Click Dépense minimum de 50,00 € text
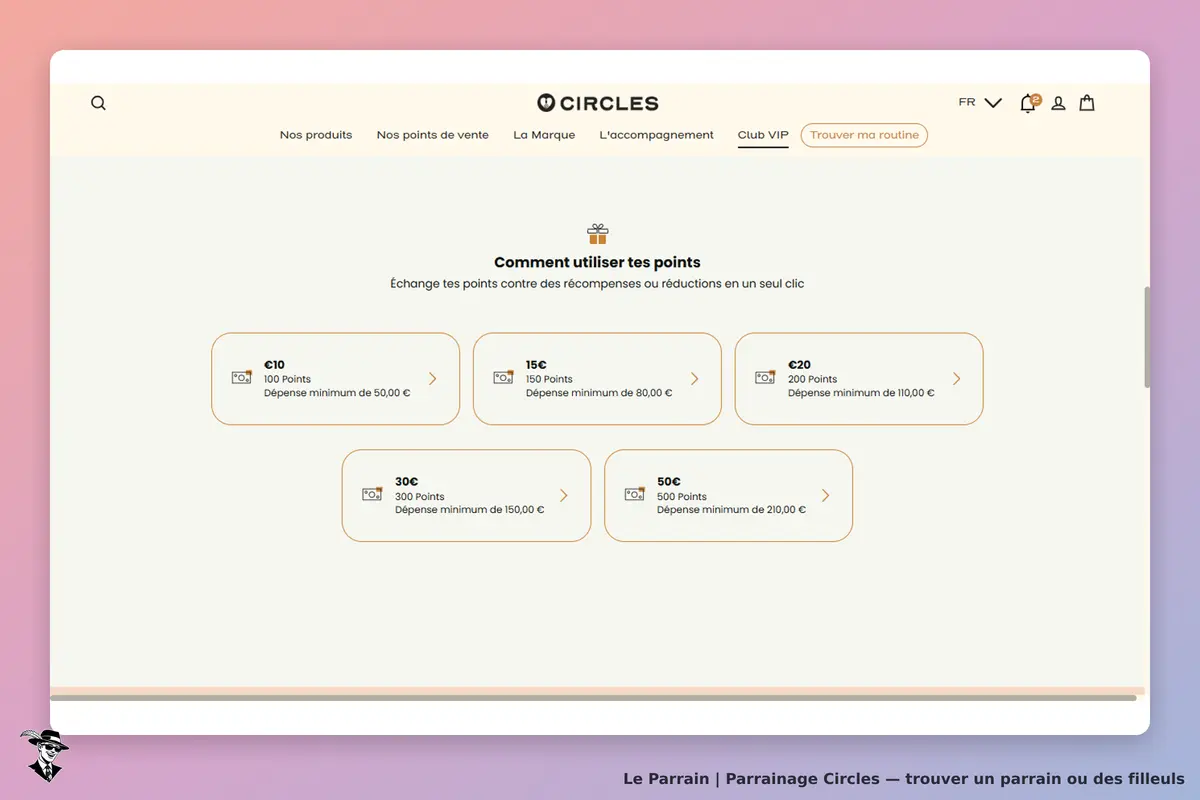The height and width of the screenshot is (800, 1200). pyautogui.click(x=337, y=393)
